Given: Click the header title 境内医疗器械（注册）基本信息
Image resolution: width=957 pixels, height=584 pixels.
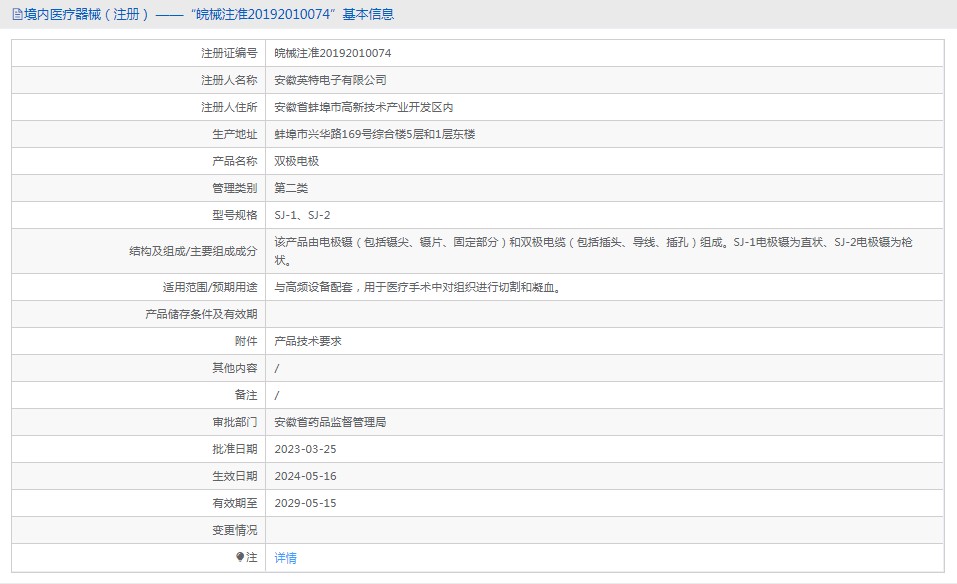Looking at the screenshot, I should [x=209, y=14].
